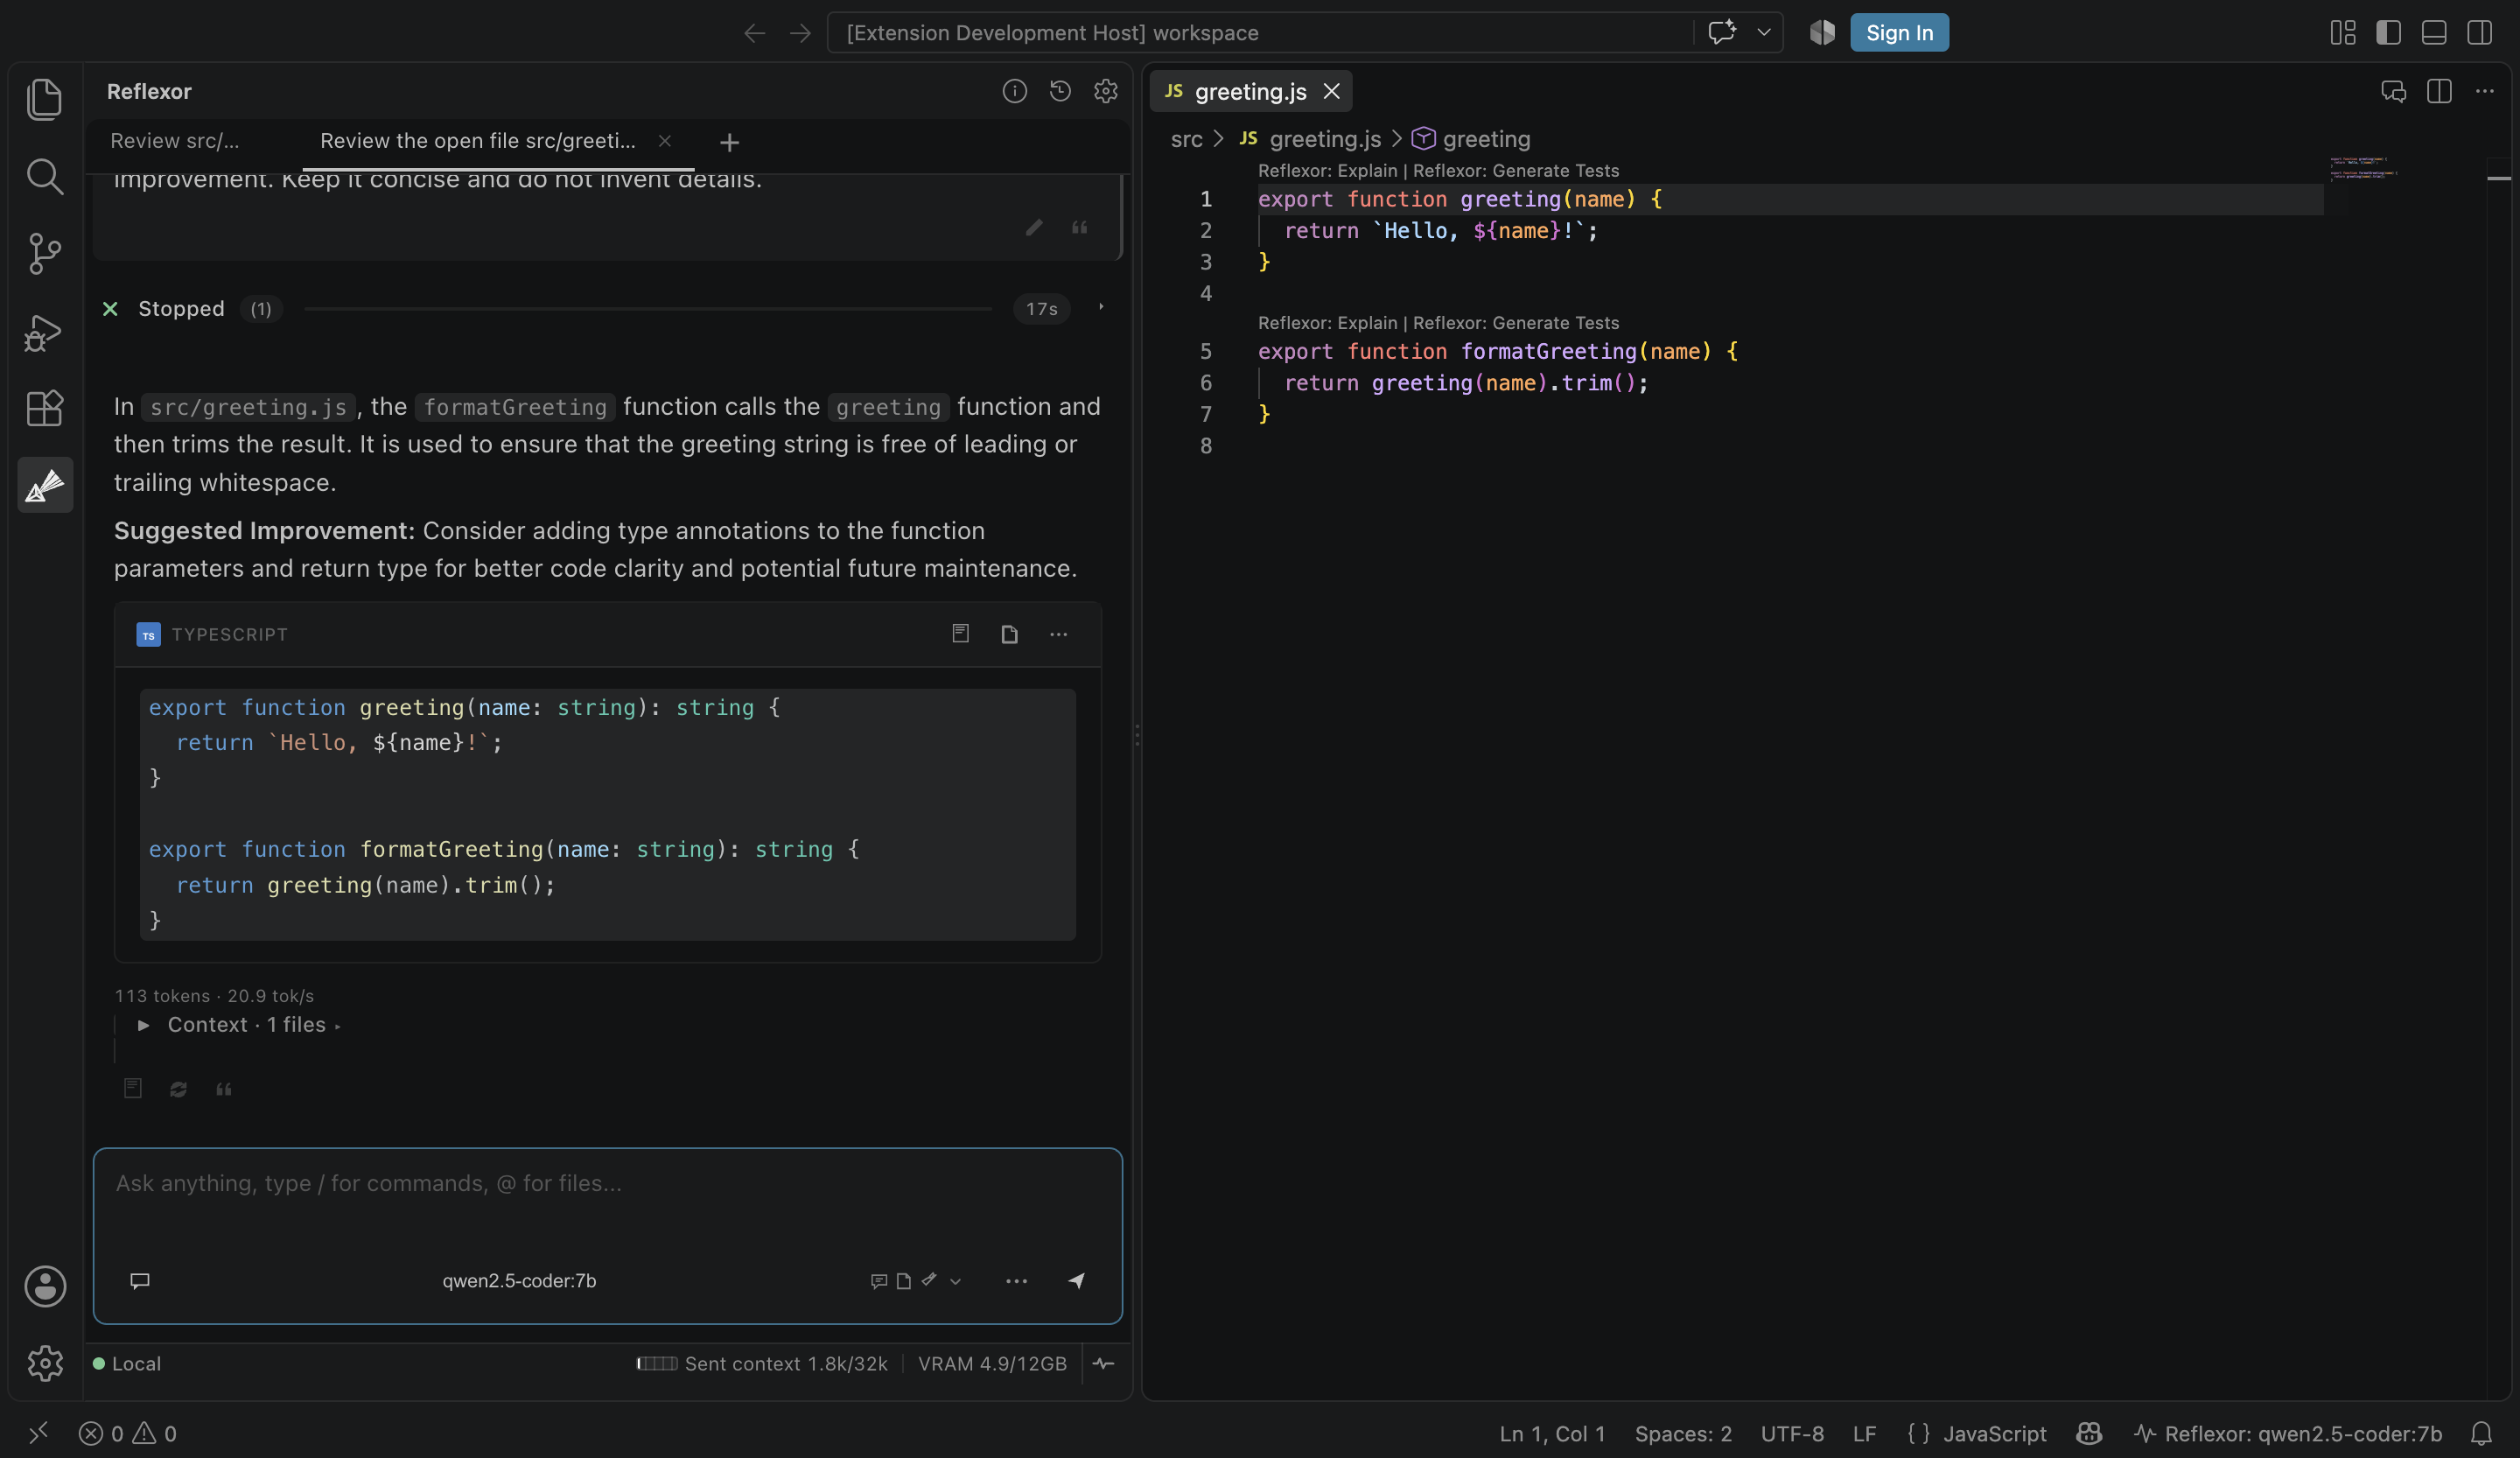Quote the user prompt message
The height and width of the screenshot is (1458, 2520).
[x=1079, y=228]
